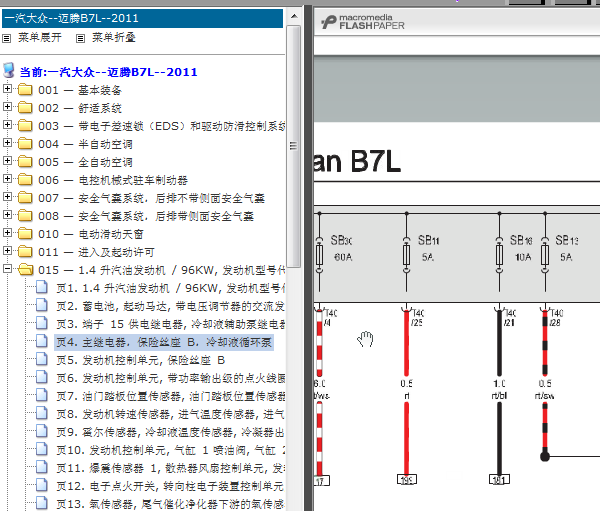Click the 005 全自动空调 folder icon
The image size is (600, 511).
point(25,162)
